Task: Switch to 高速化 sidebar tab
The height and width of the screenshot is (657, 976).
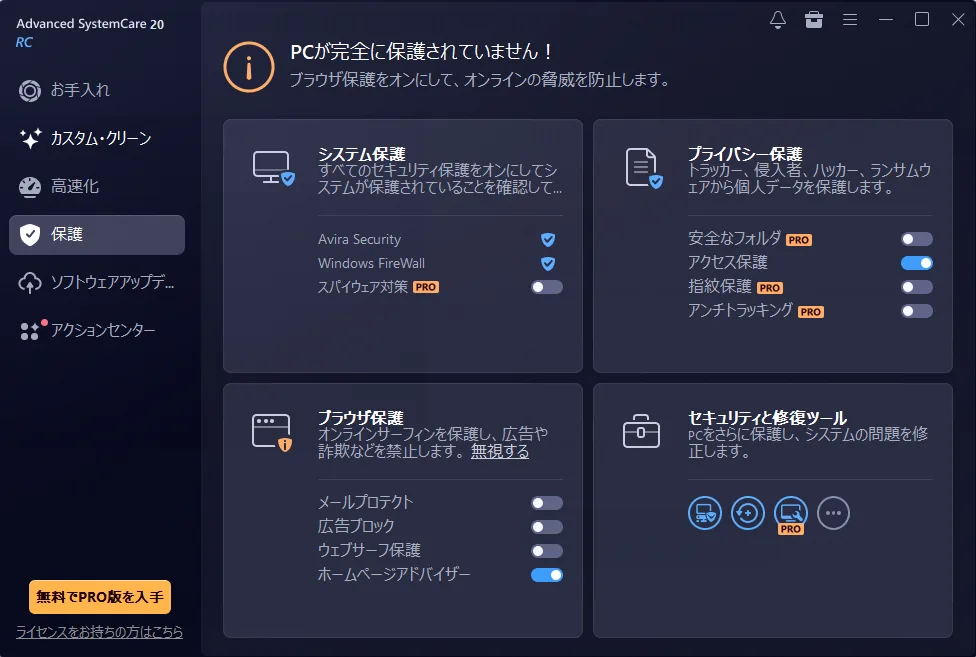Action: [x=96, y=186]
